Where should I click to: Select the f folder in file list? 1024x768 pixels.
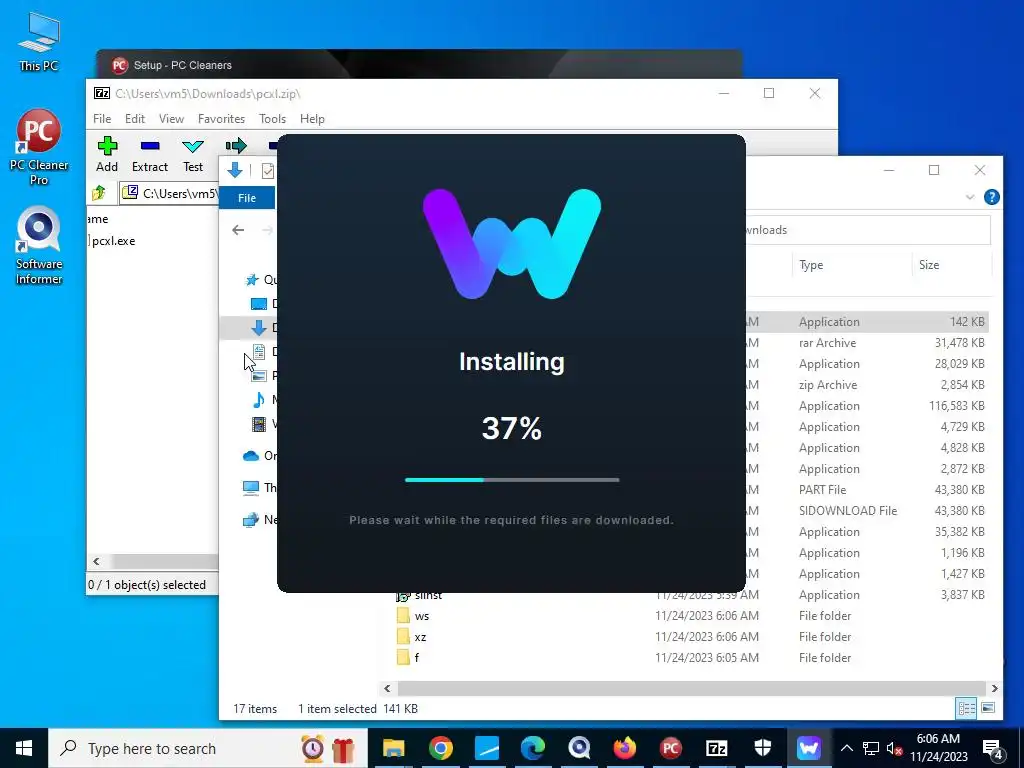click(417, 658)
